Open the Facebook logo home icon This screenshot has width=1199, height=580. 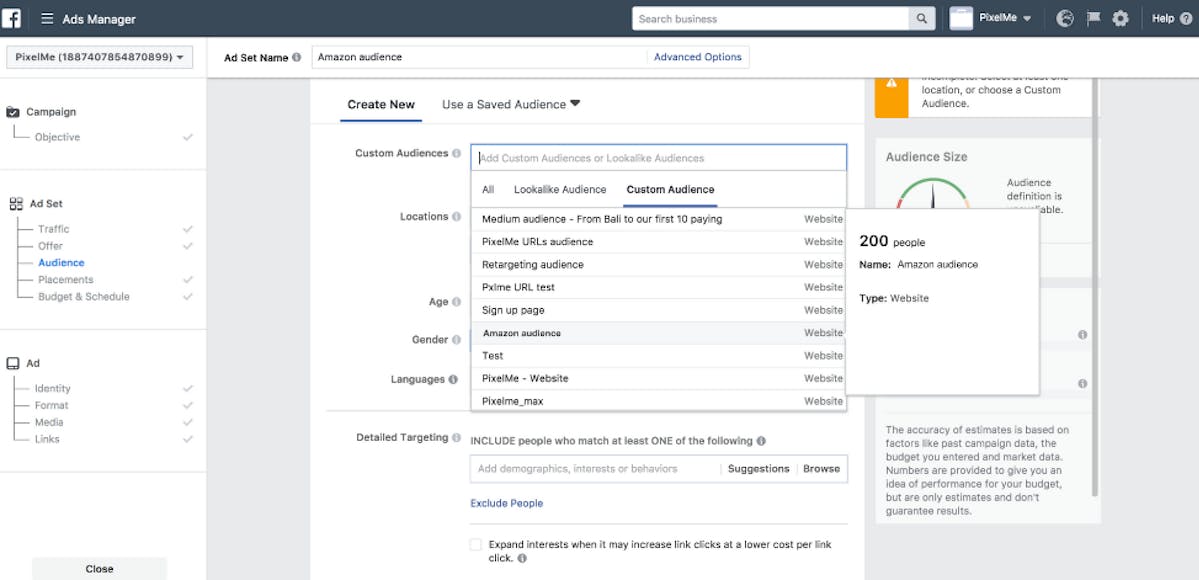point(11,18)
